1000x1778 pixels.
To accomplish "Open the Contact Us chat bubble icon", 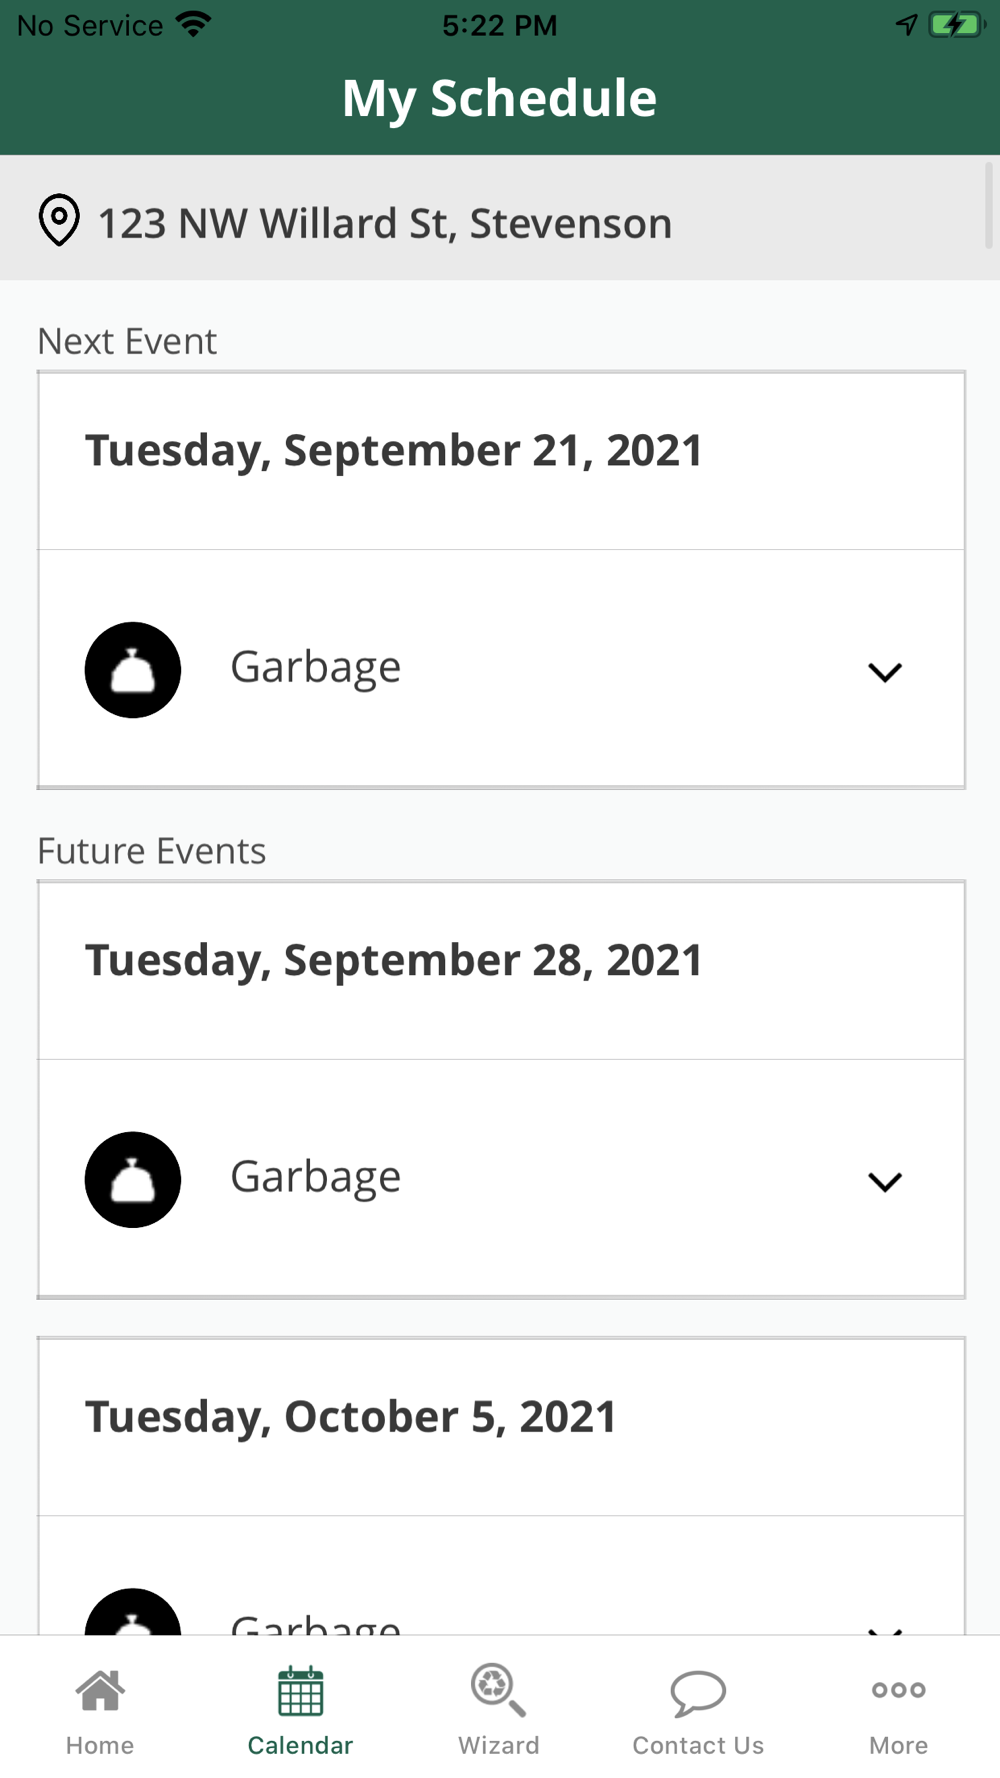I will click(x=698, y=1692).
